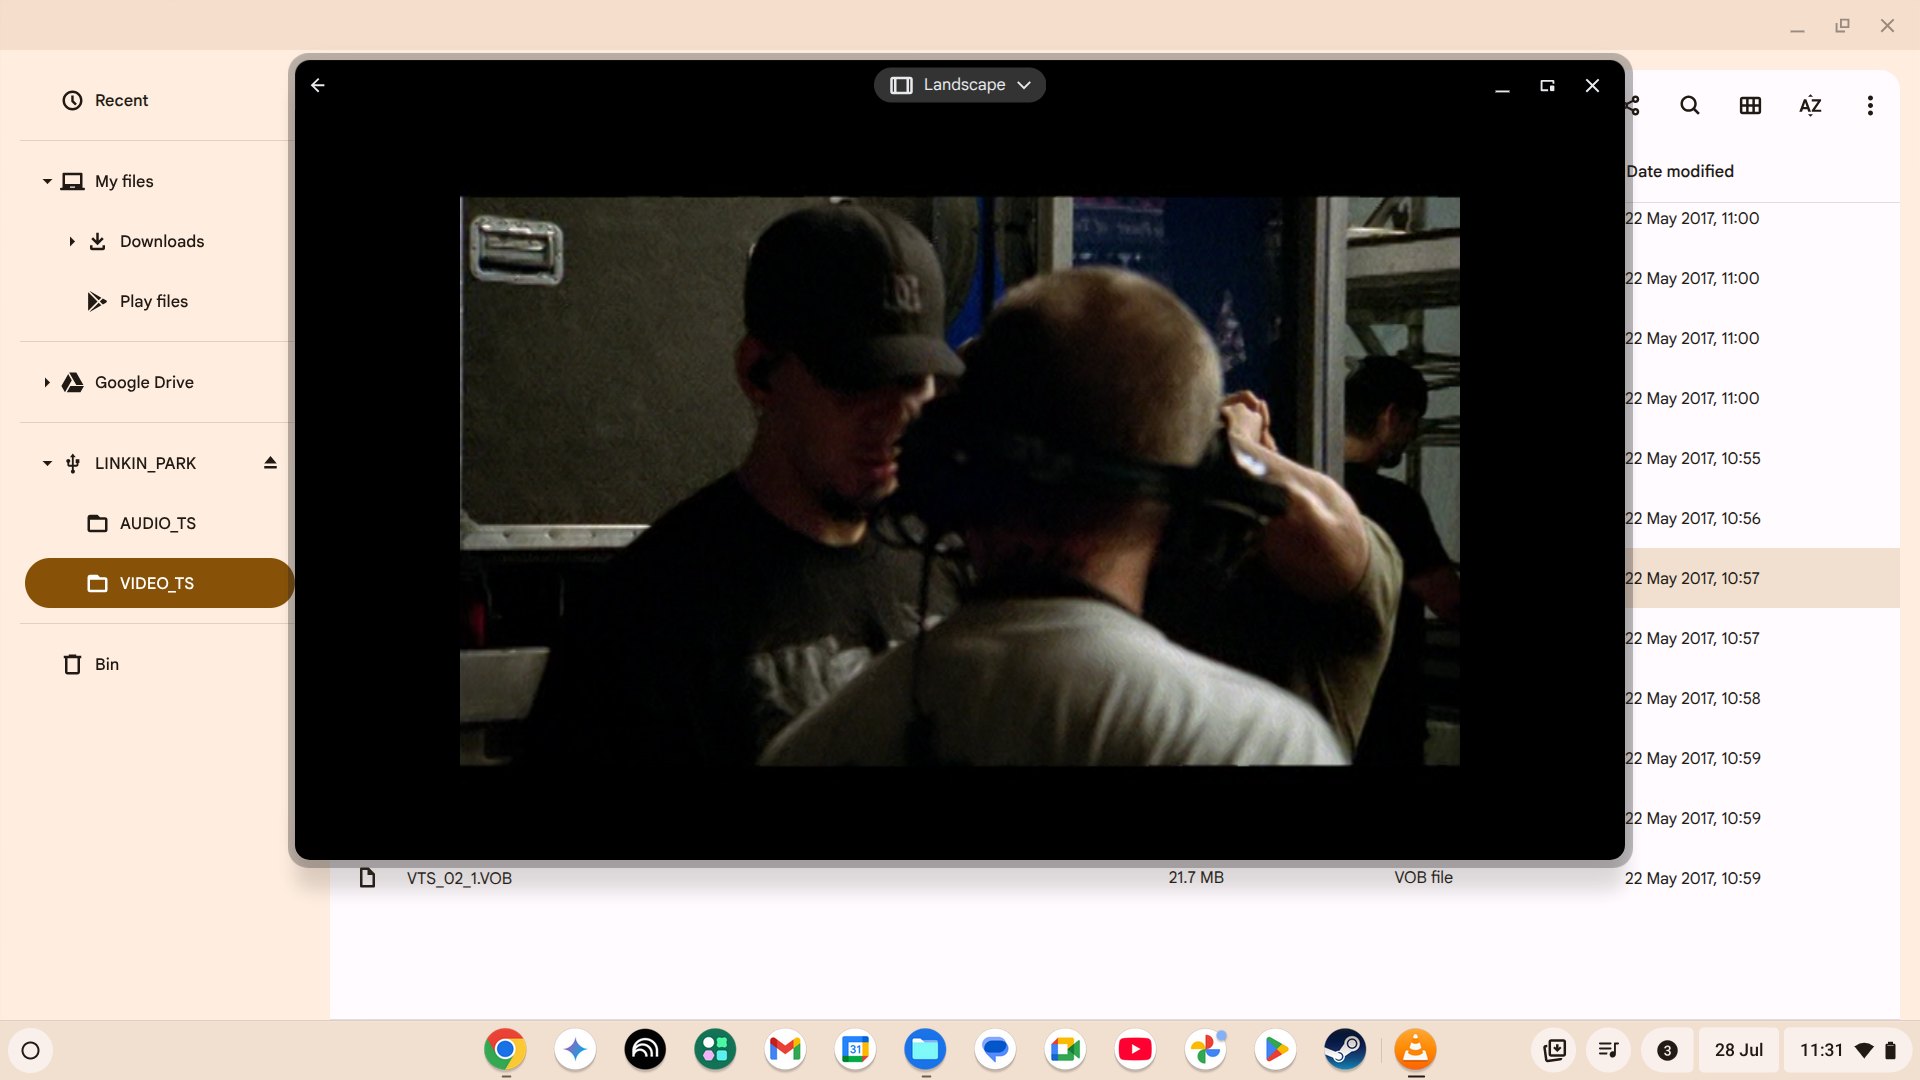Open Recent in the sidebar
1920x1080 pixels.
pos(121,100)
